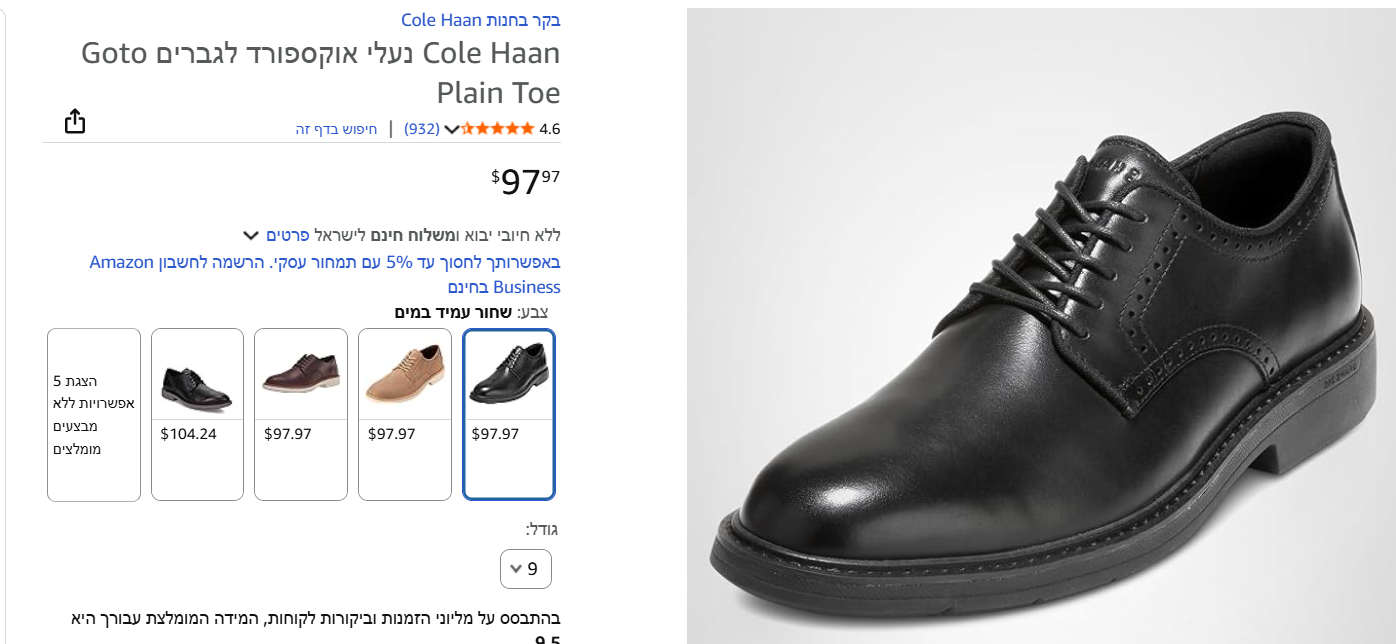Expand the shipping details chevron

click(251, 236)
